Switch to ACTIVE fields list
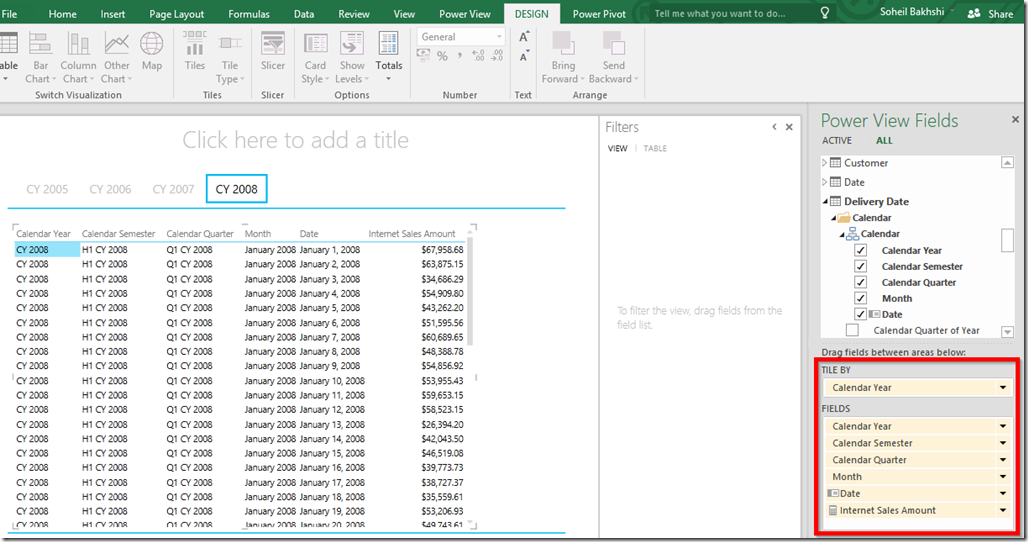The image size is (1028, 542). 837,140
